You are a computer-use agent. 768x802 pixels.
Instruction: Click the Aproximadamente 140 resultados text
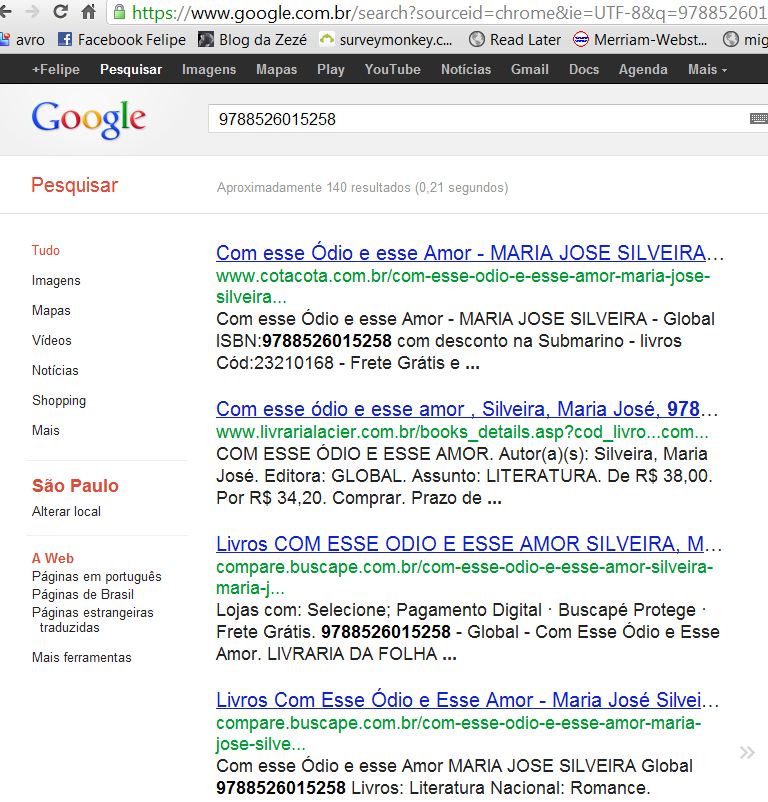coord(363,188)
